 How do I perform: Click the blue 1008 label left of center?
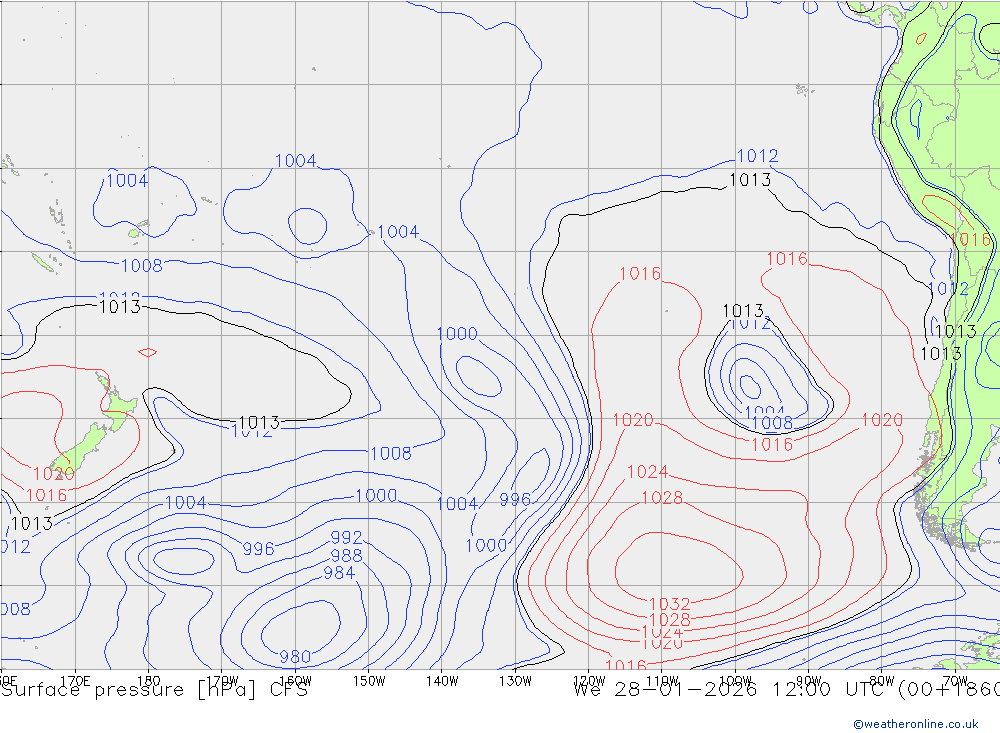coord(142,265)
